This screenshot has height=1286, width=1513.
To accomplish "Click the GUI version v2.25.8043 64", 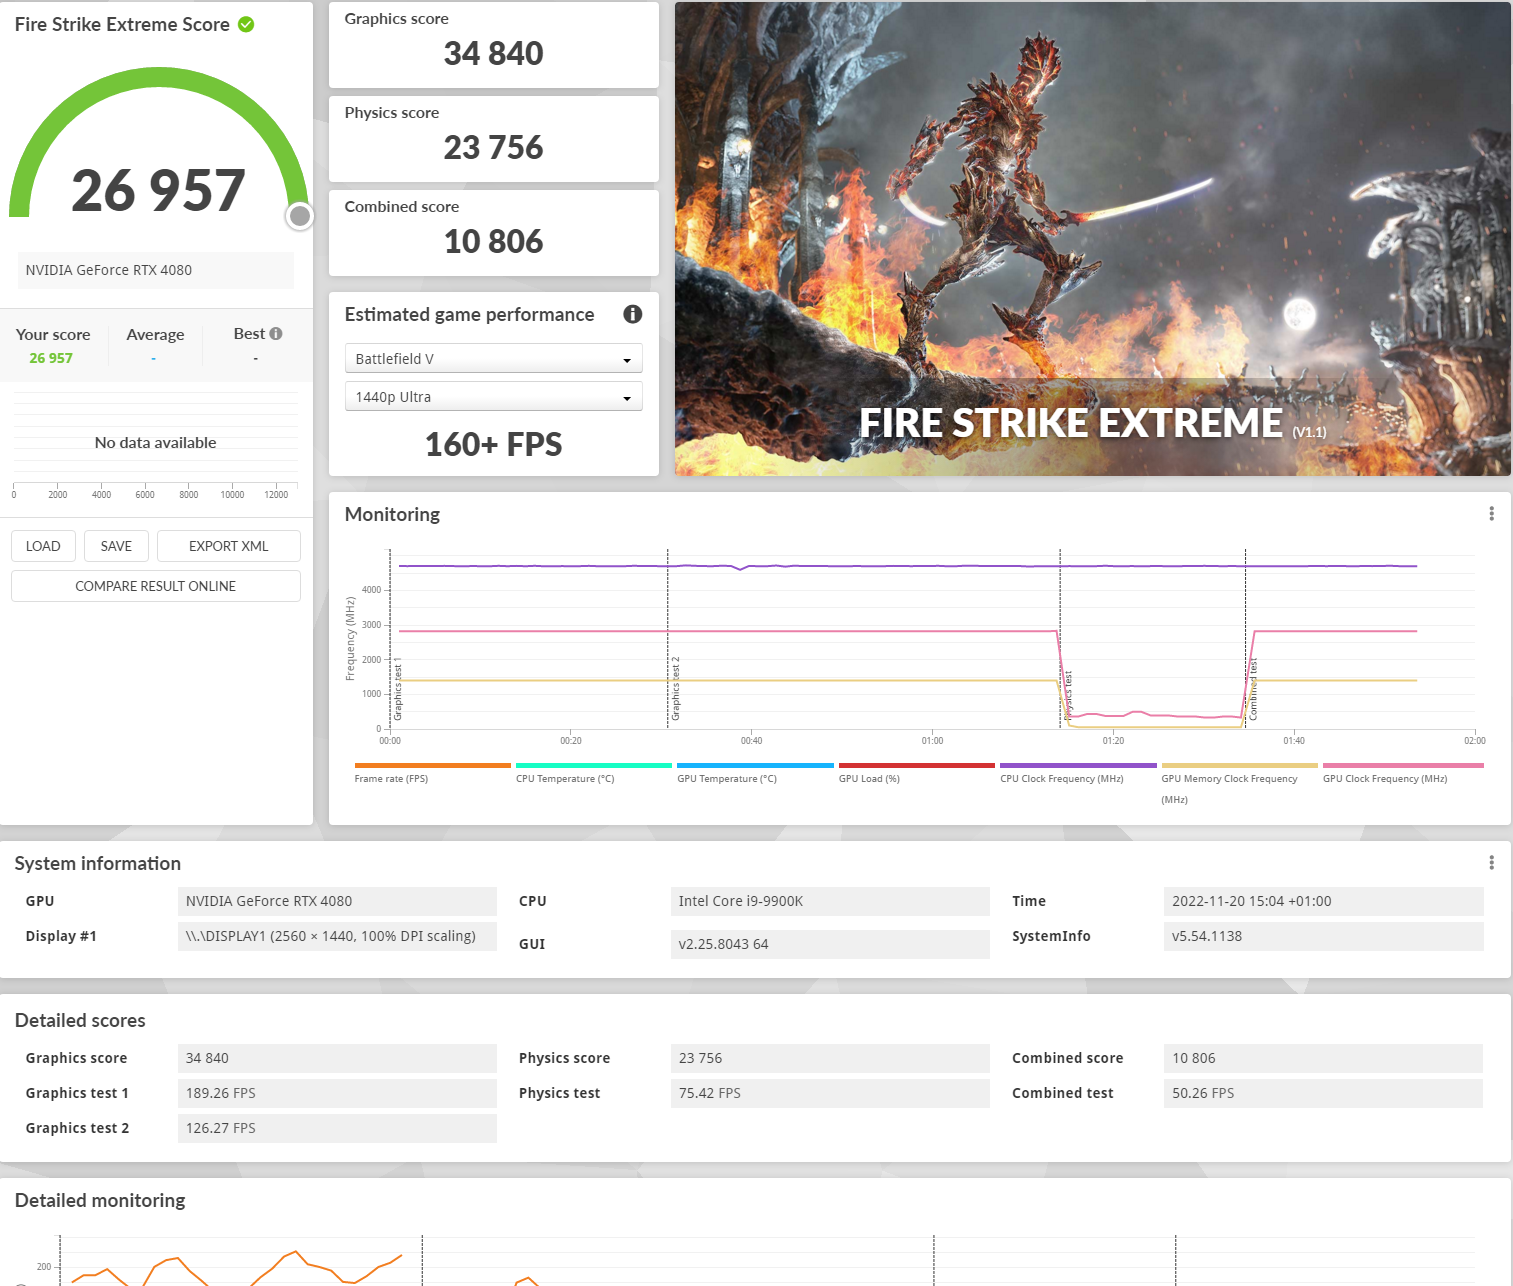I will (830, 944).
